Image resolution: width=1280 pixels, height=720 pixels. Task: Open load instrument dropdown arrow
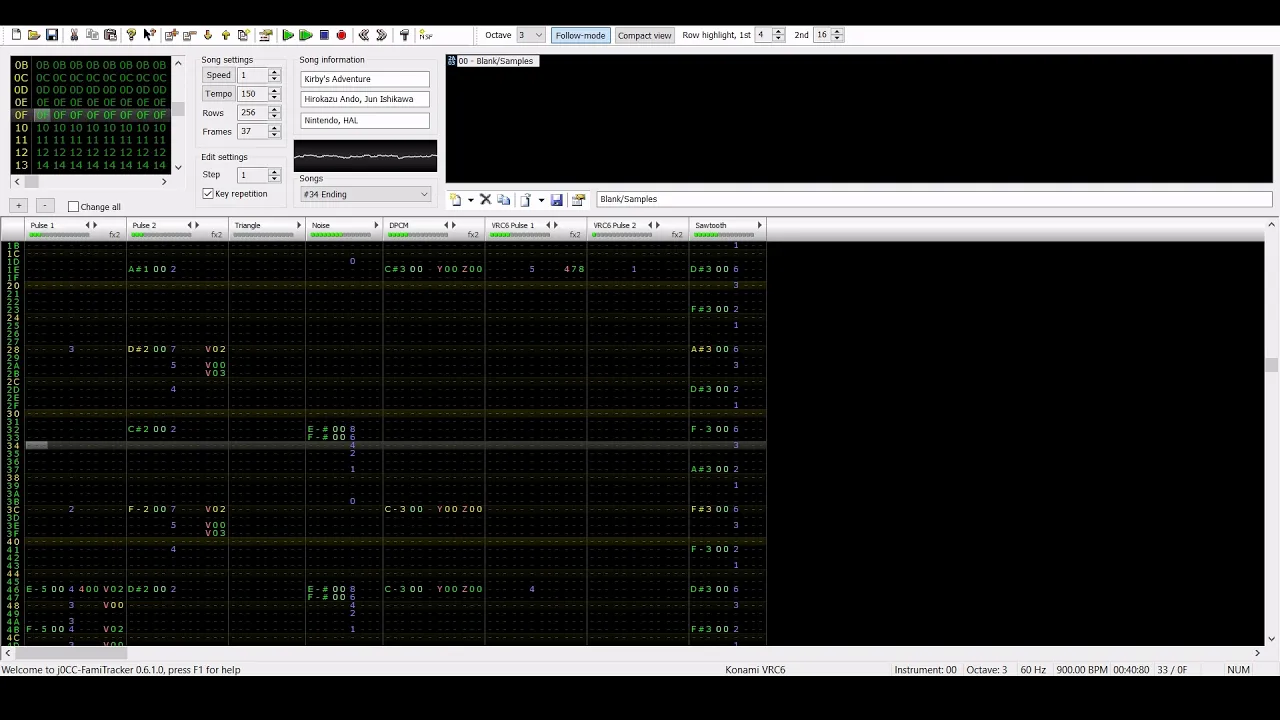pyautogui.click(x=541, y=200)
